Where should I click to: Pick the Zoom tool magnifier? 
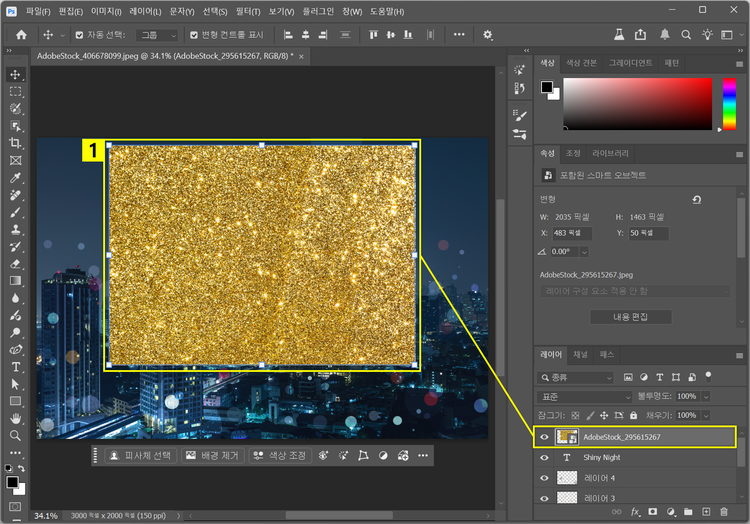click(15, 436)
